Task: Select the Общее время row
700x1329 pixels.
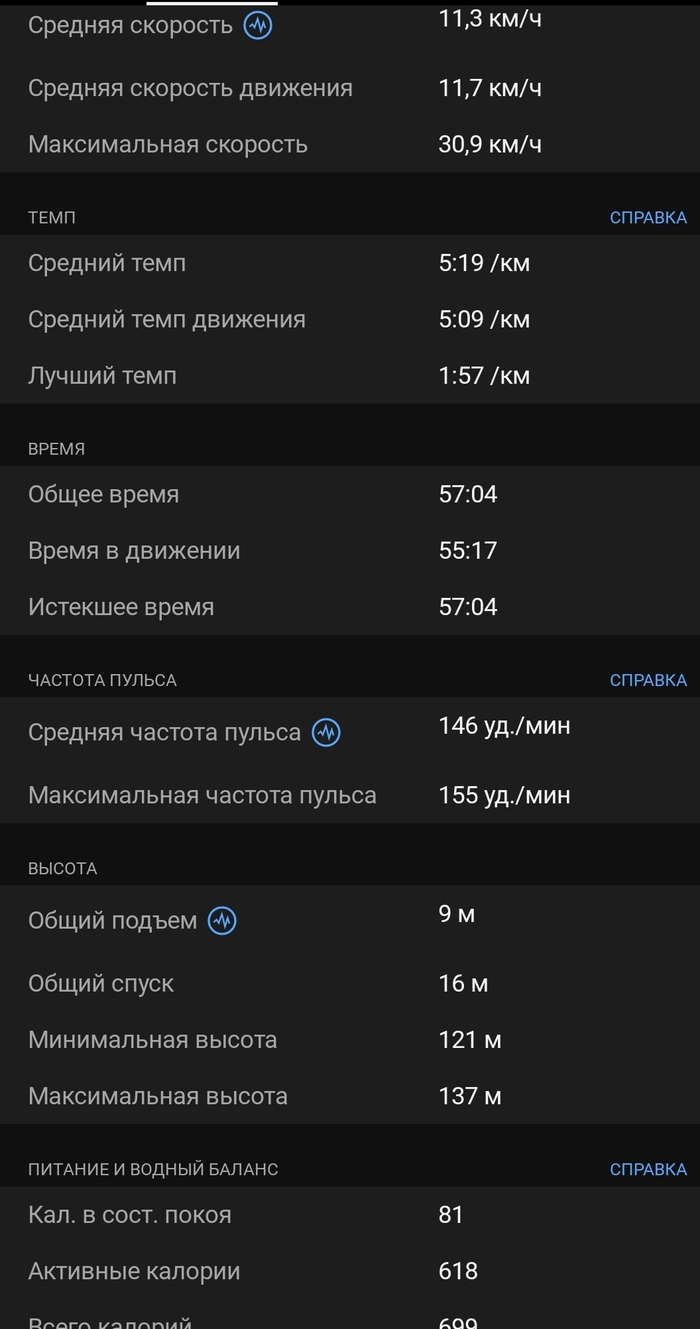Action: pyautogui.click(x=350, y=495)
